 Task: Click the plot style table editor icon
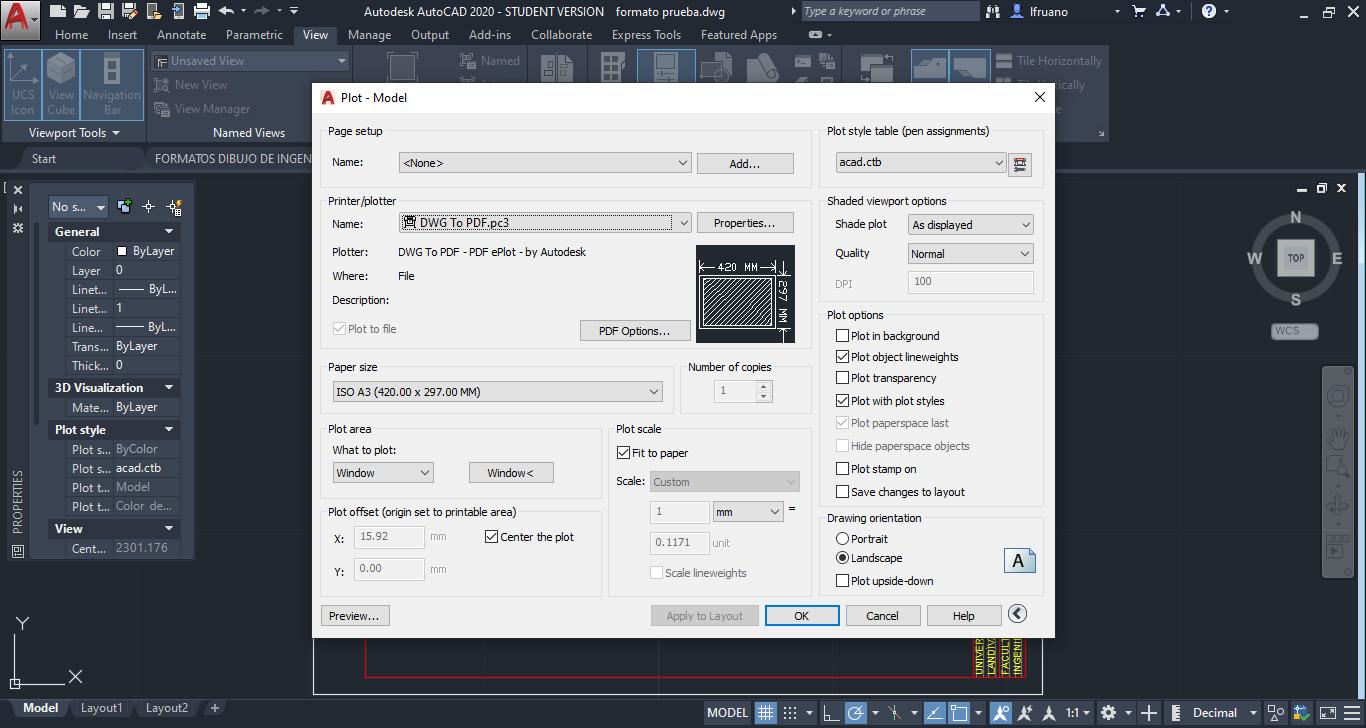(x=1019, y=164)
